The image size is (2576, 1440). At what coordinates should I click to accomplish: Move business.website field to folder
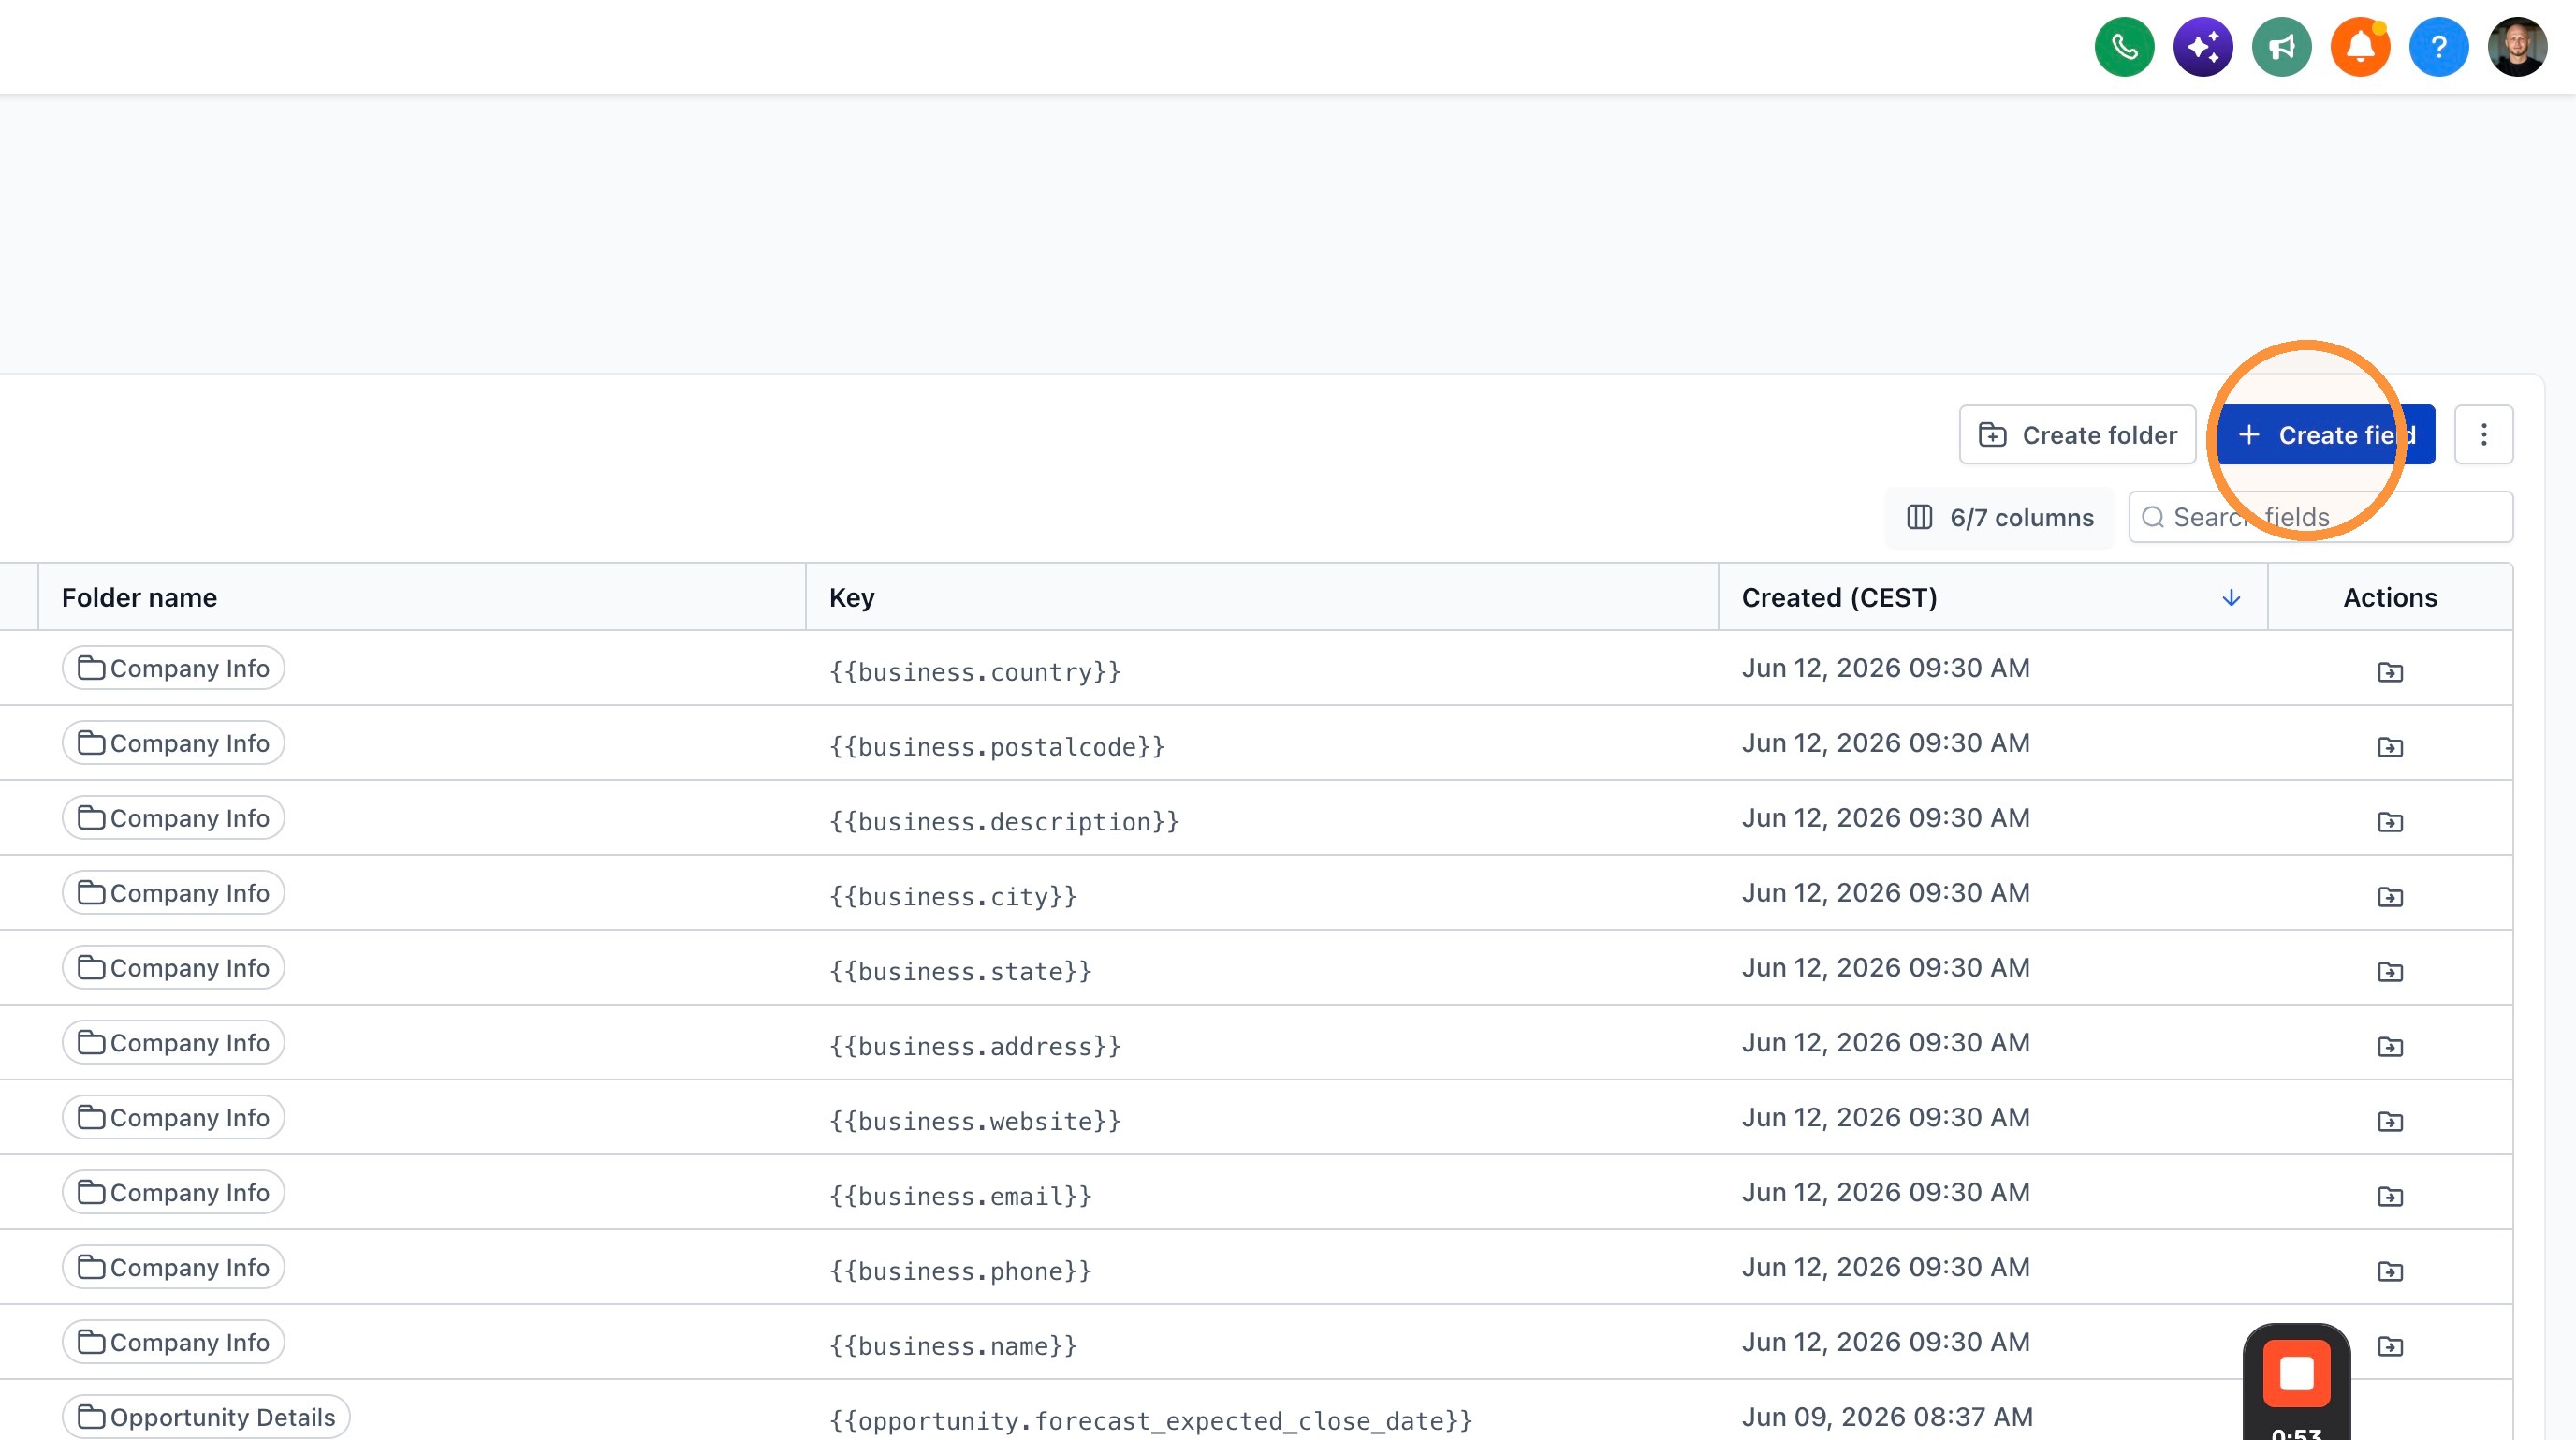2390,1122
